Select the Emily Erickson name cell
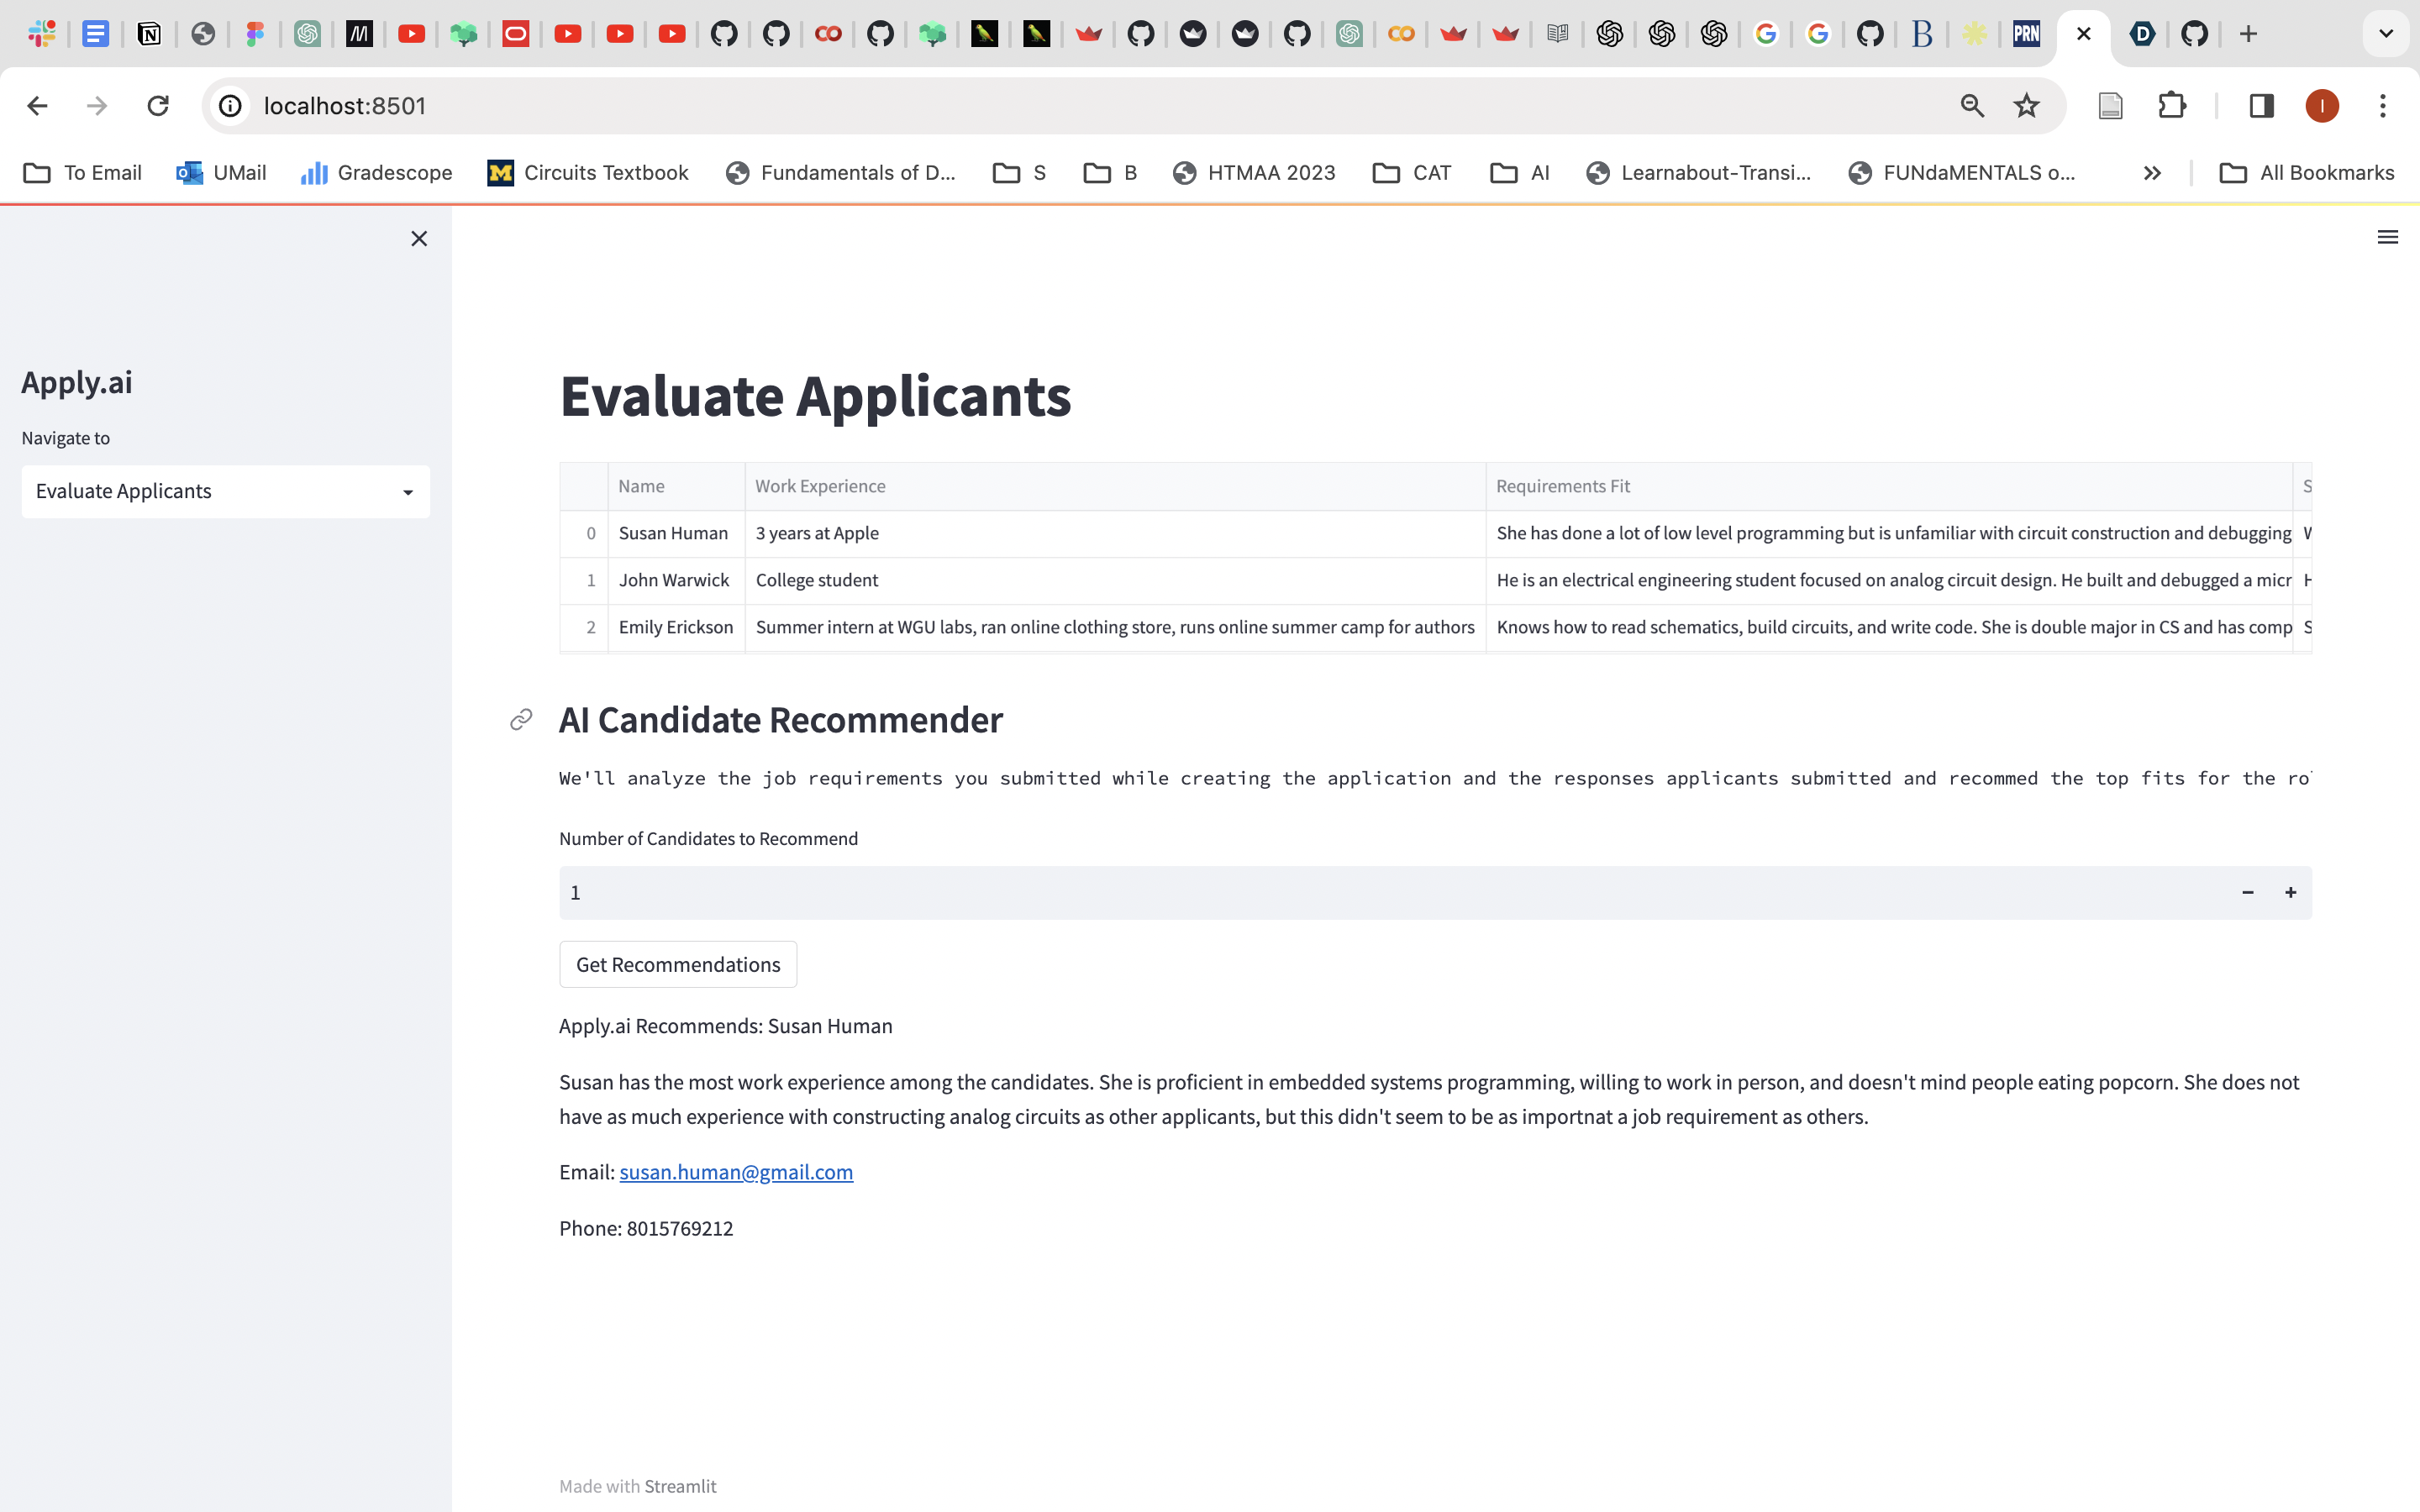This screenshot has height=1512, width=2420. pos(675,627)
